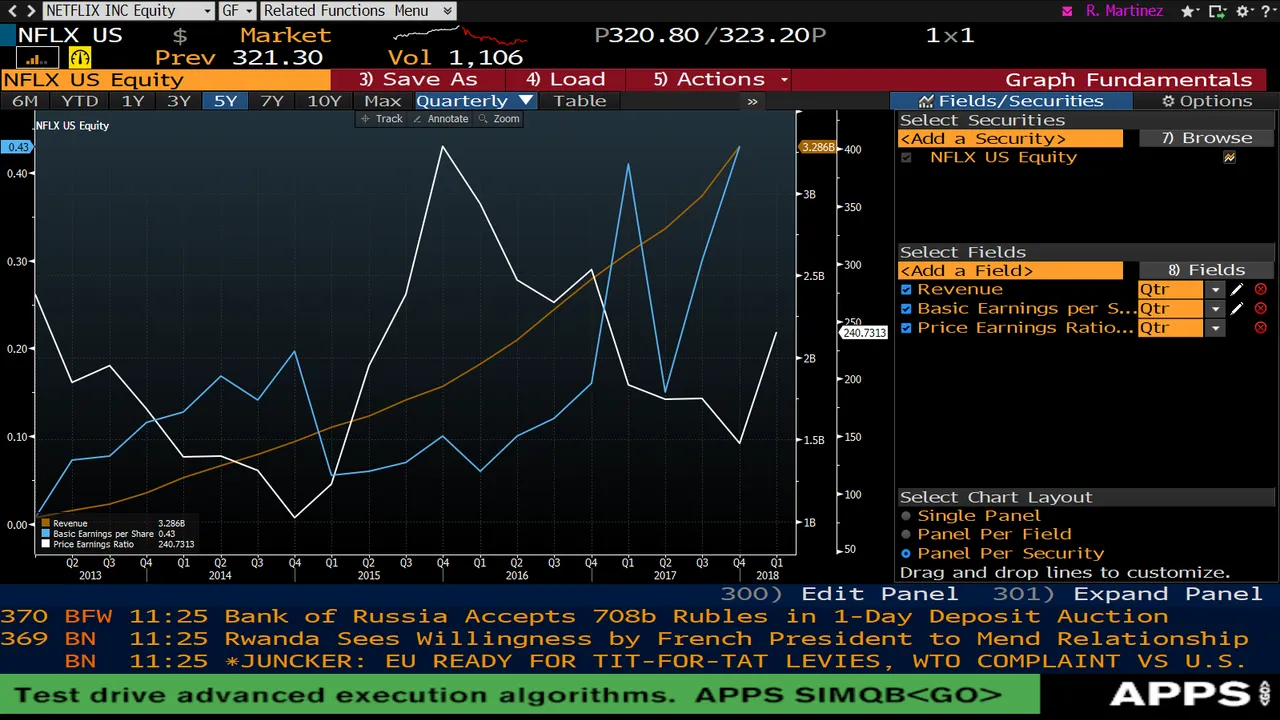The image size is (1280, 720).
Task: Click the Price Earnings Ratio legend swatch
Action: click(46, 545)
